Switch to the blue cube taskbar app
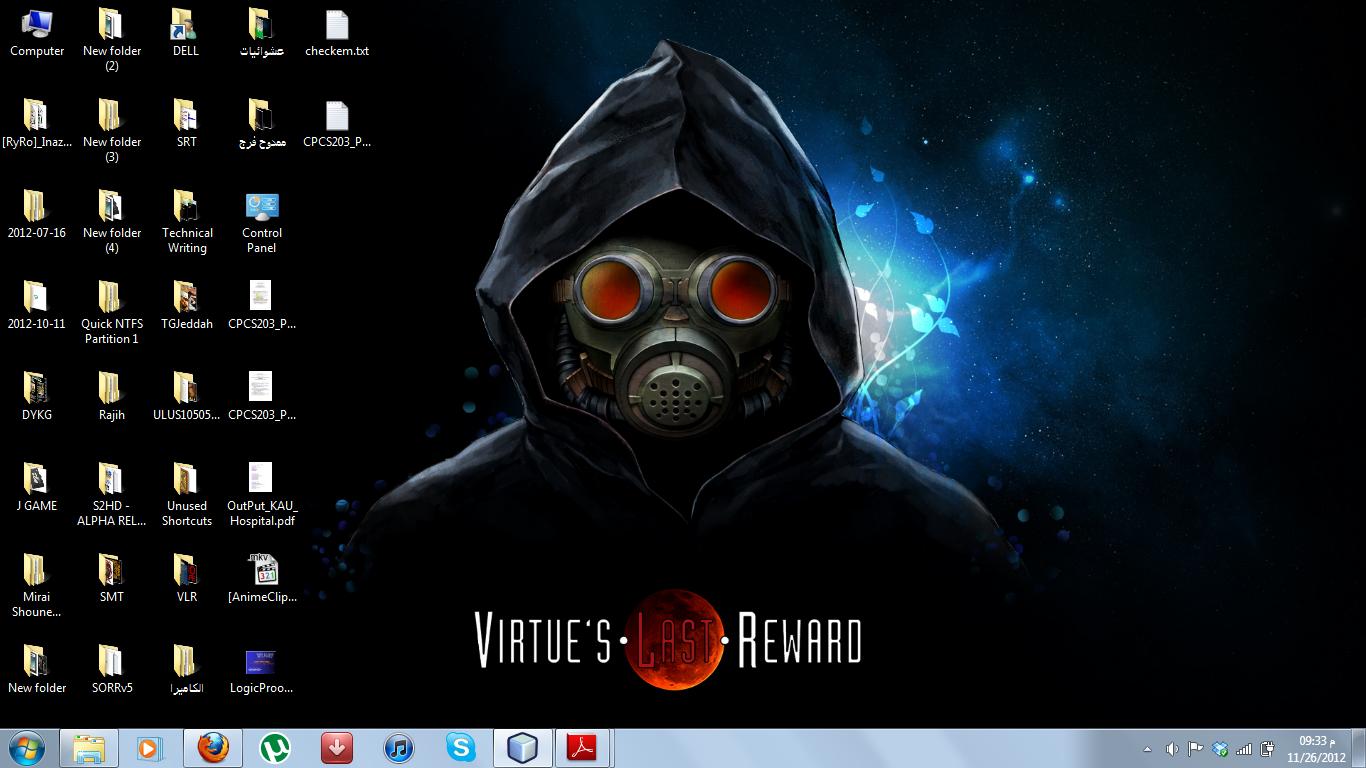The height and width of the screenshot is (768, 1366). pos(522,748)
